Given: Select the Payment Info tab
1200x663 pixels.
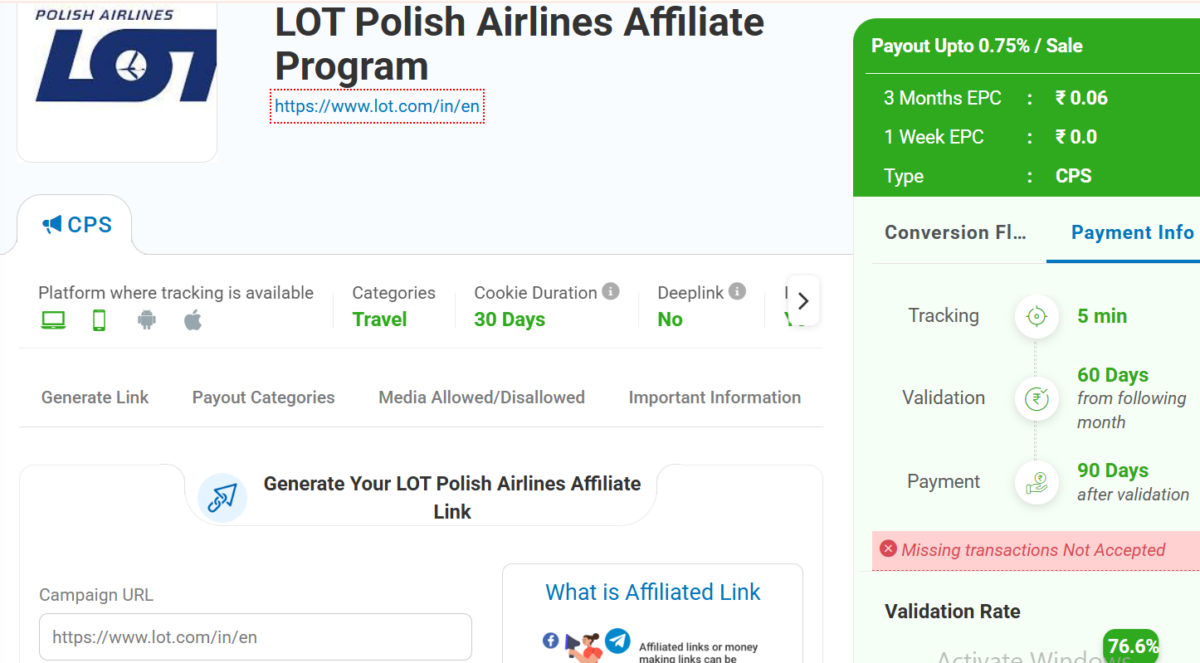Looking at the screenshot, I should click(x=1132, y=232).
